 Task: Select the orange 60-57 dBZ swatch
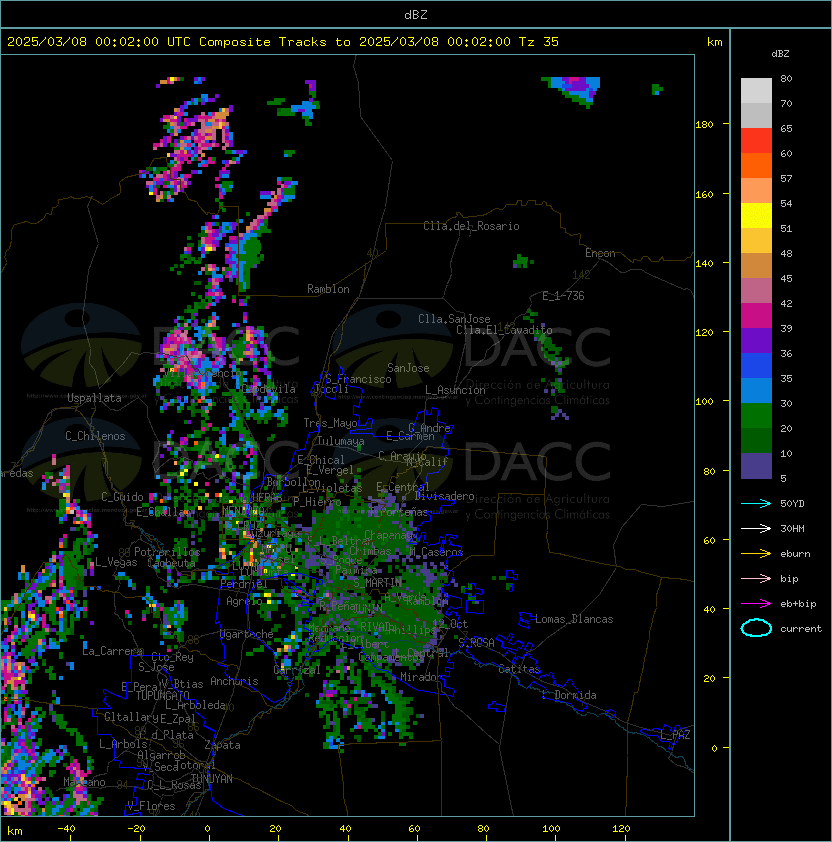[x=756, y=165]
